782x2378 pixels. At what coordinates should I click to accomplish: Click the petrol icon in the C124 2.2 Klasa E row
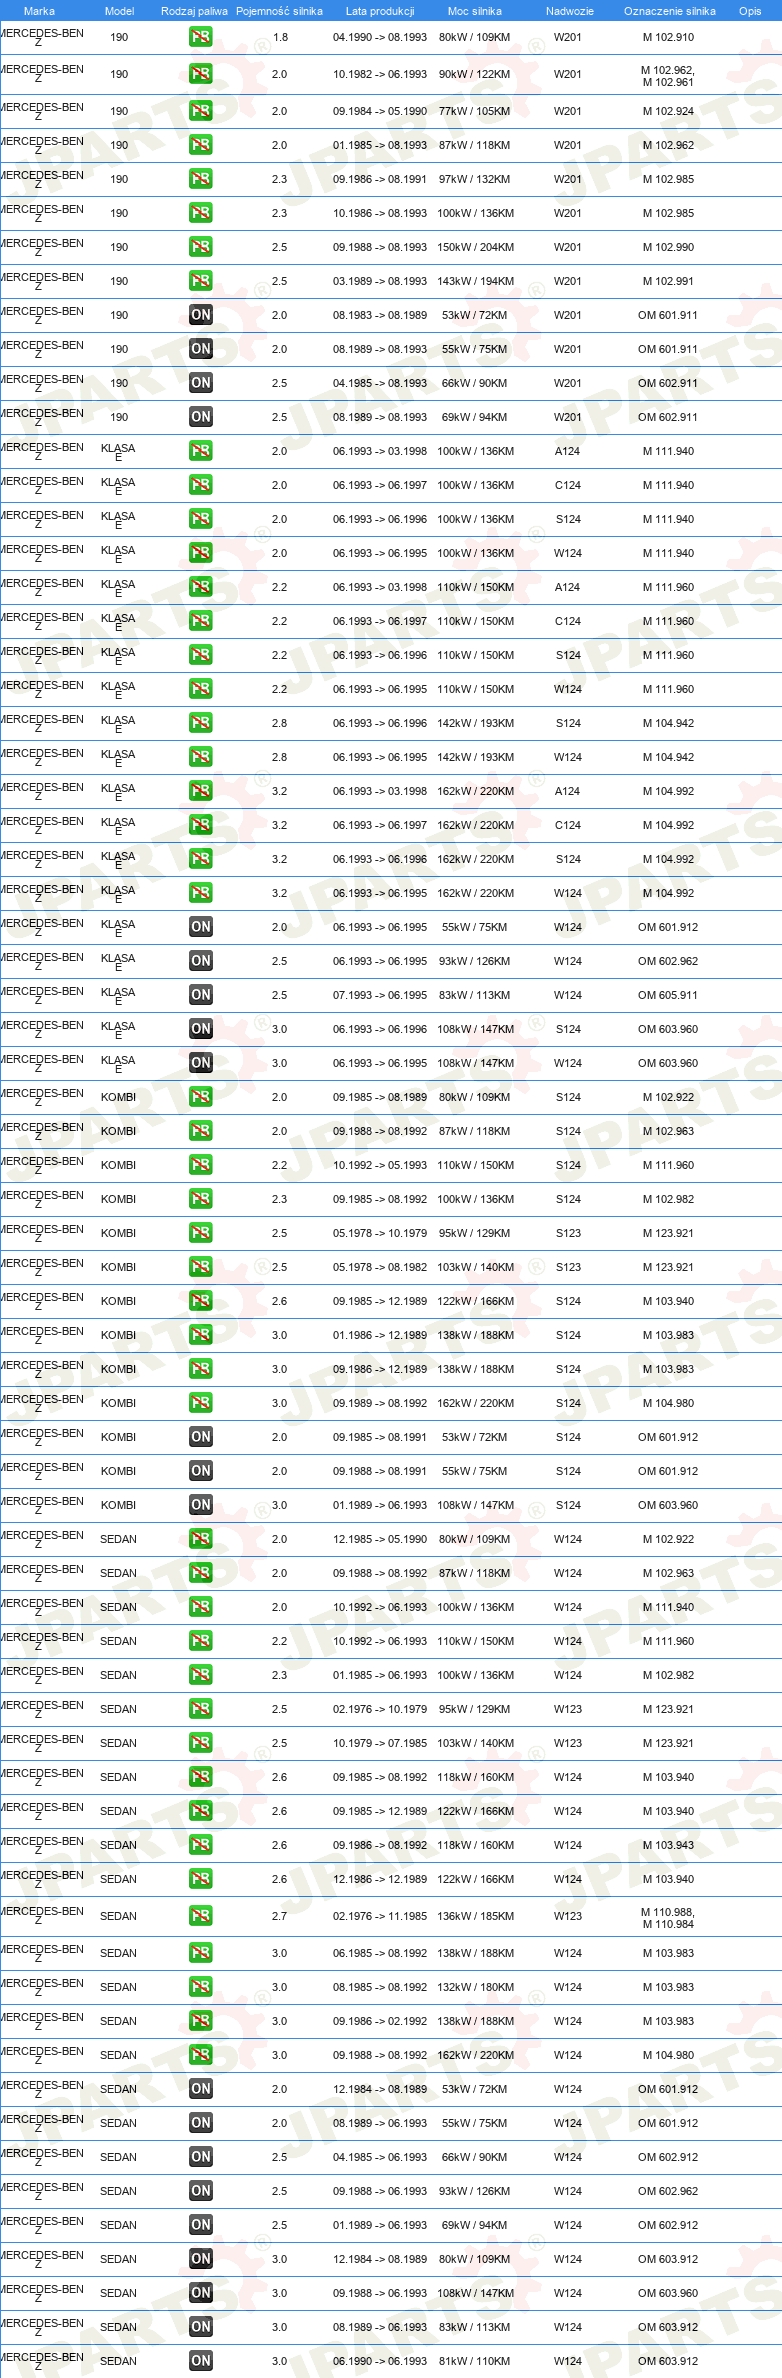tap(201, 621)
